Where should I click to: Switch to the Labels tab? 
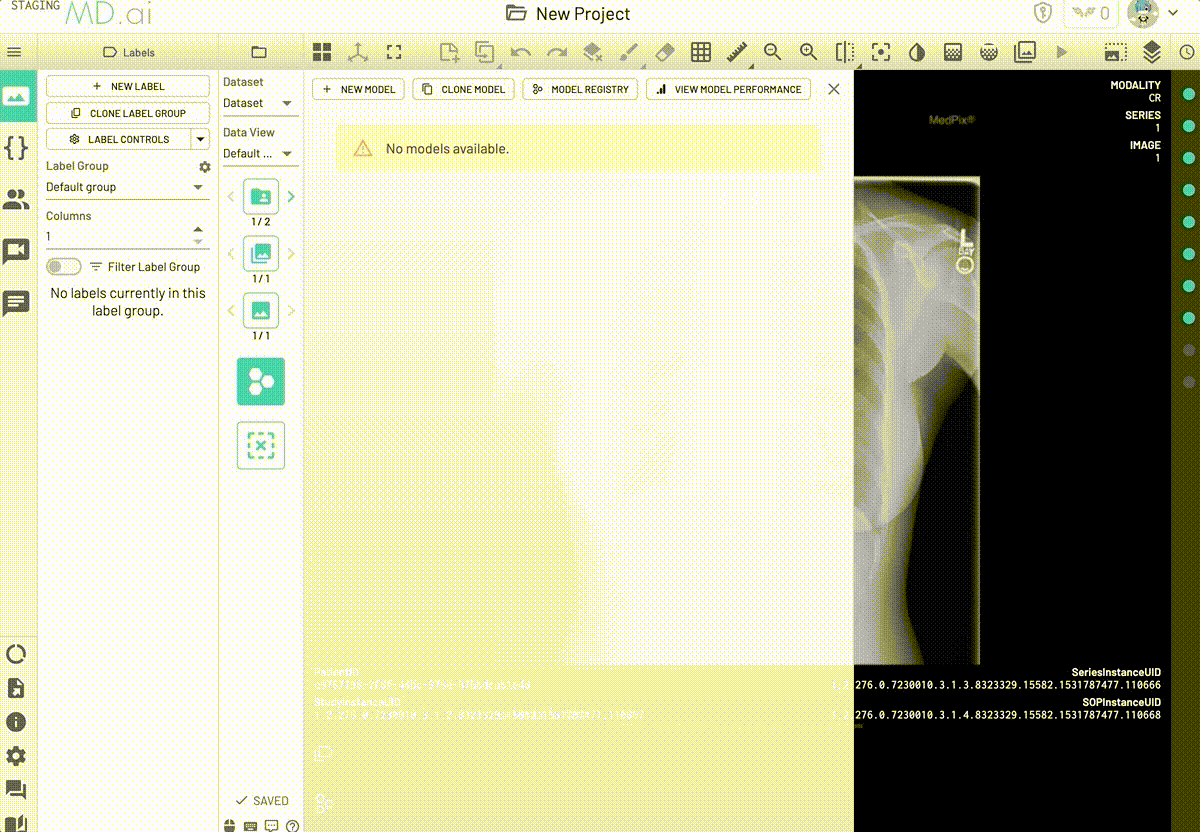point(129,52)
